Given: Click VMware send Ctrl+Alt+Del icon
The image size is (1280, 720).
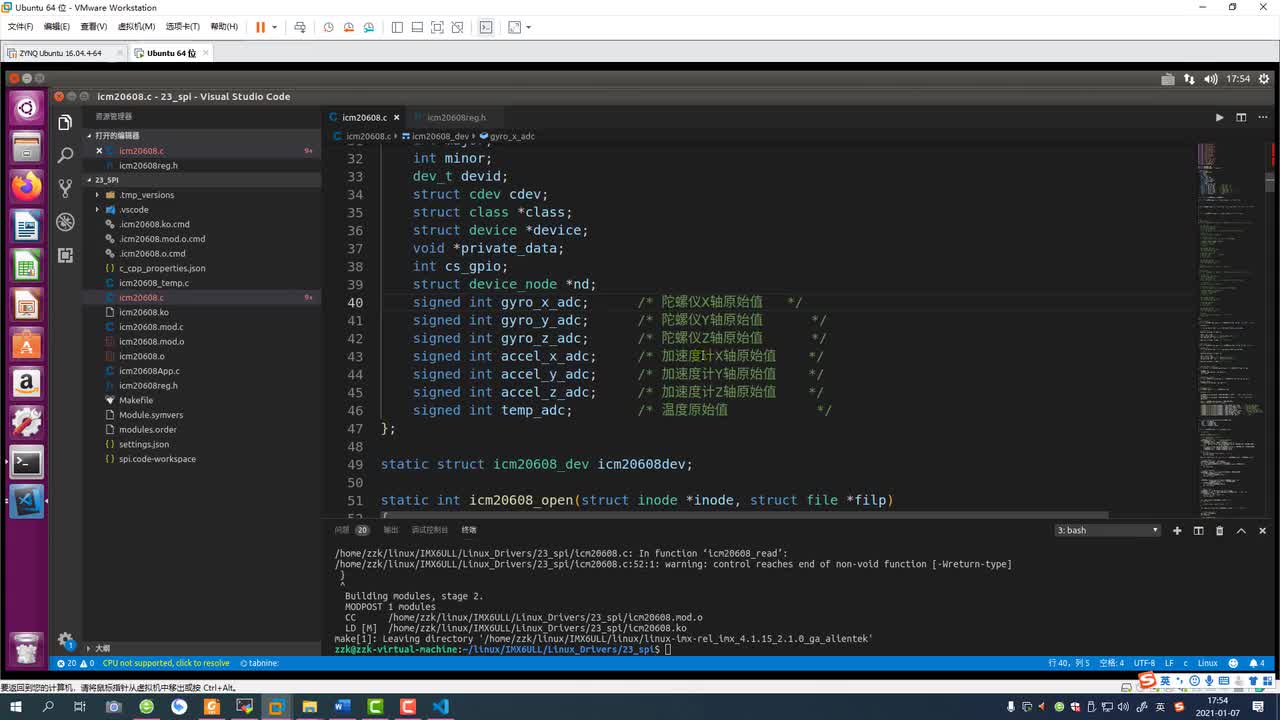Looking at the screenshot, I should (x=299, y=27).
